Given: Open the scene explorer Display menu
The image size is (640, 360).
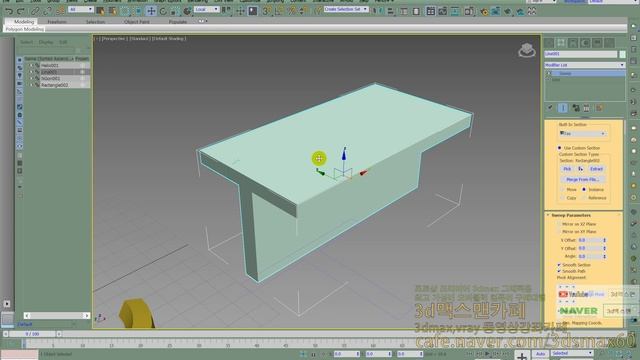Looking at the screenshot, I should 46,42.
